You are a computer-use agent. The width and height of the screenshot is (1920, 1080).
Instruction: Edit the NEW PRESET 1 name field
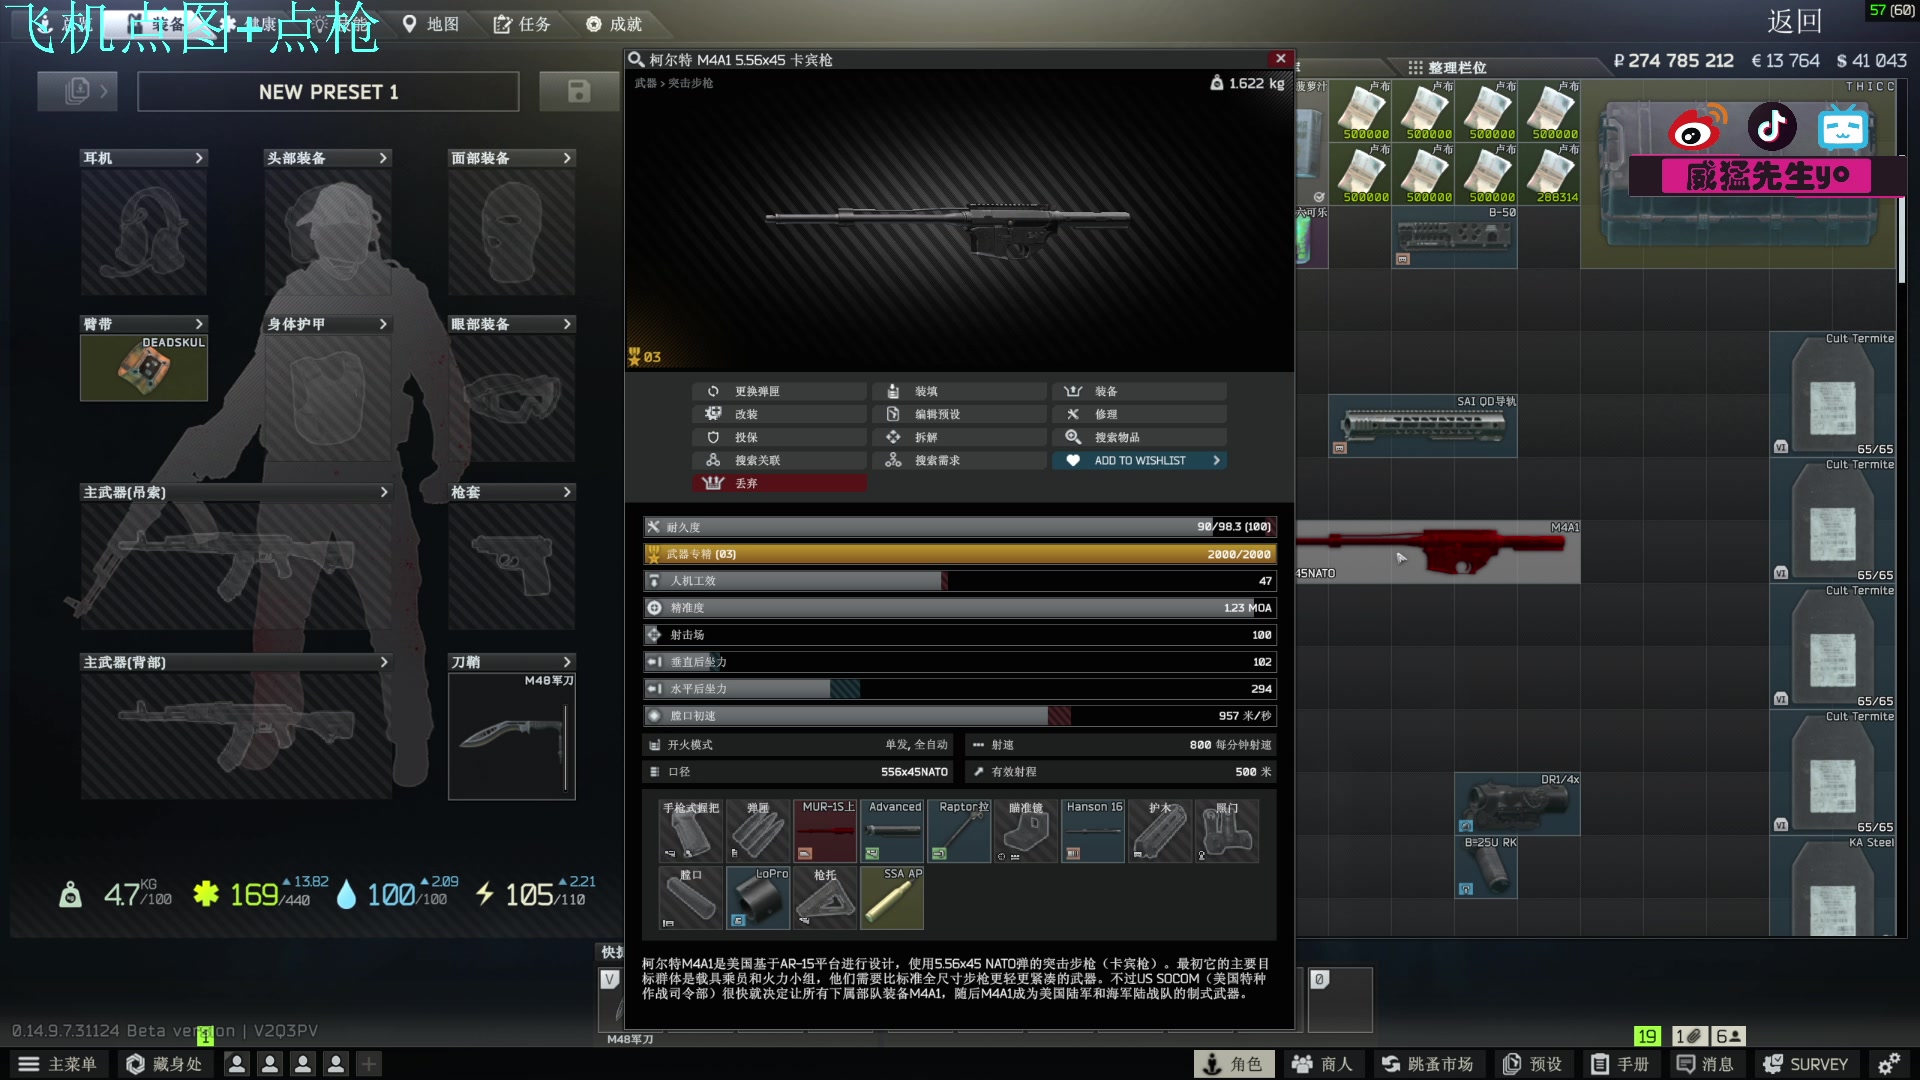pyautogui.click(x=328, y=92)
